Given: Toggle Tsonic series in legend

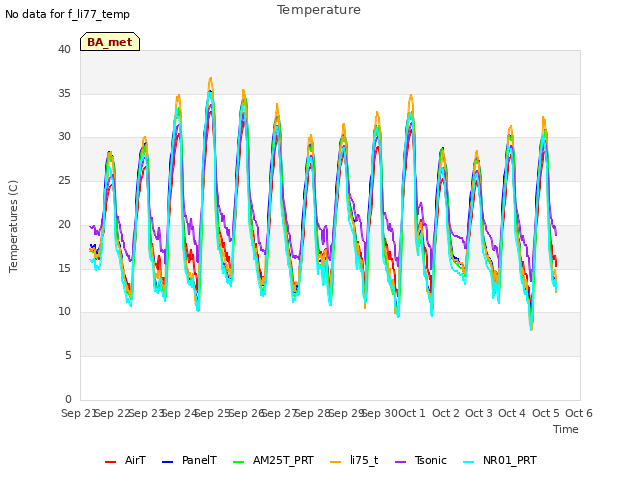Looking at the screenshot, I should click(421, 460).
